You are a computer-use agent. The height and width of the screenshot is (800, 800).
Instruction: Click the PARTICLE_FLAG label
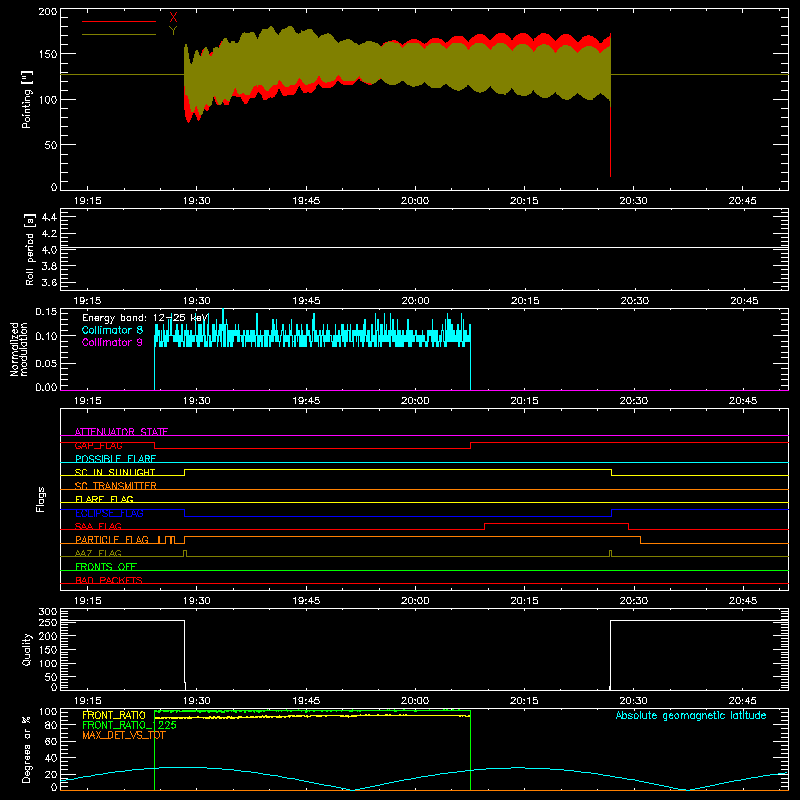pyautogui.click(x=112, y=539)
